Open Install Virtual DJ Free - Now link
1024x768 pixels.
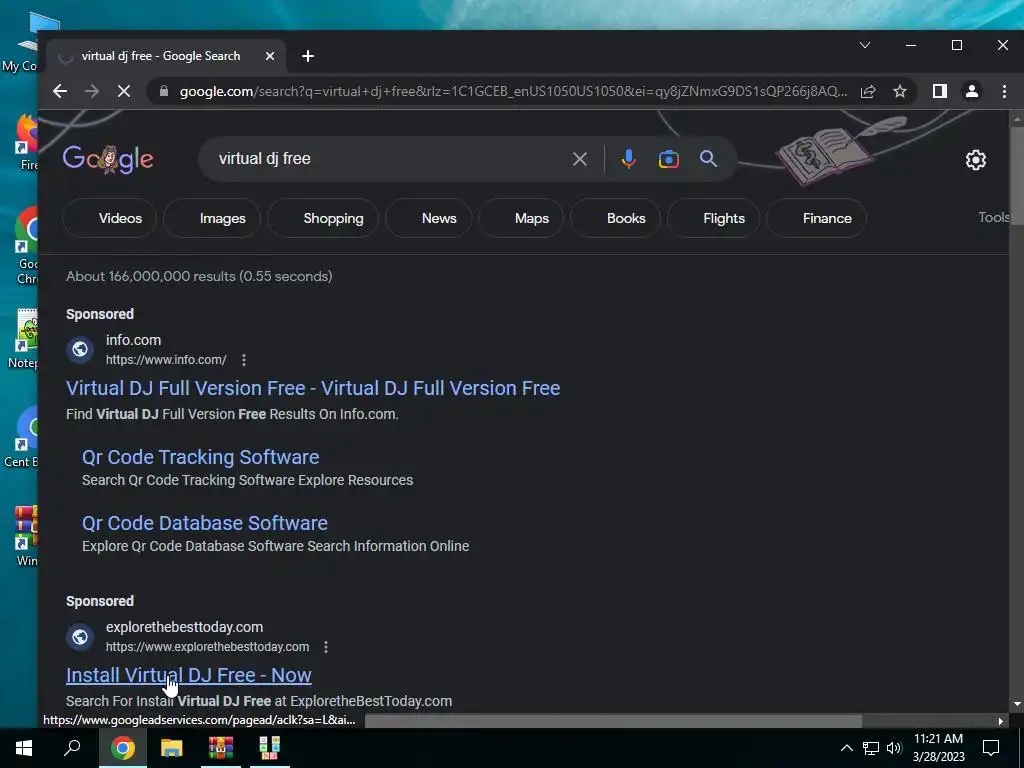pyautogui.click(x=189, y=675)
